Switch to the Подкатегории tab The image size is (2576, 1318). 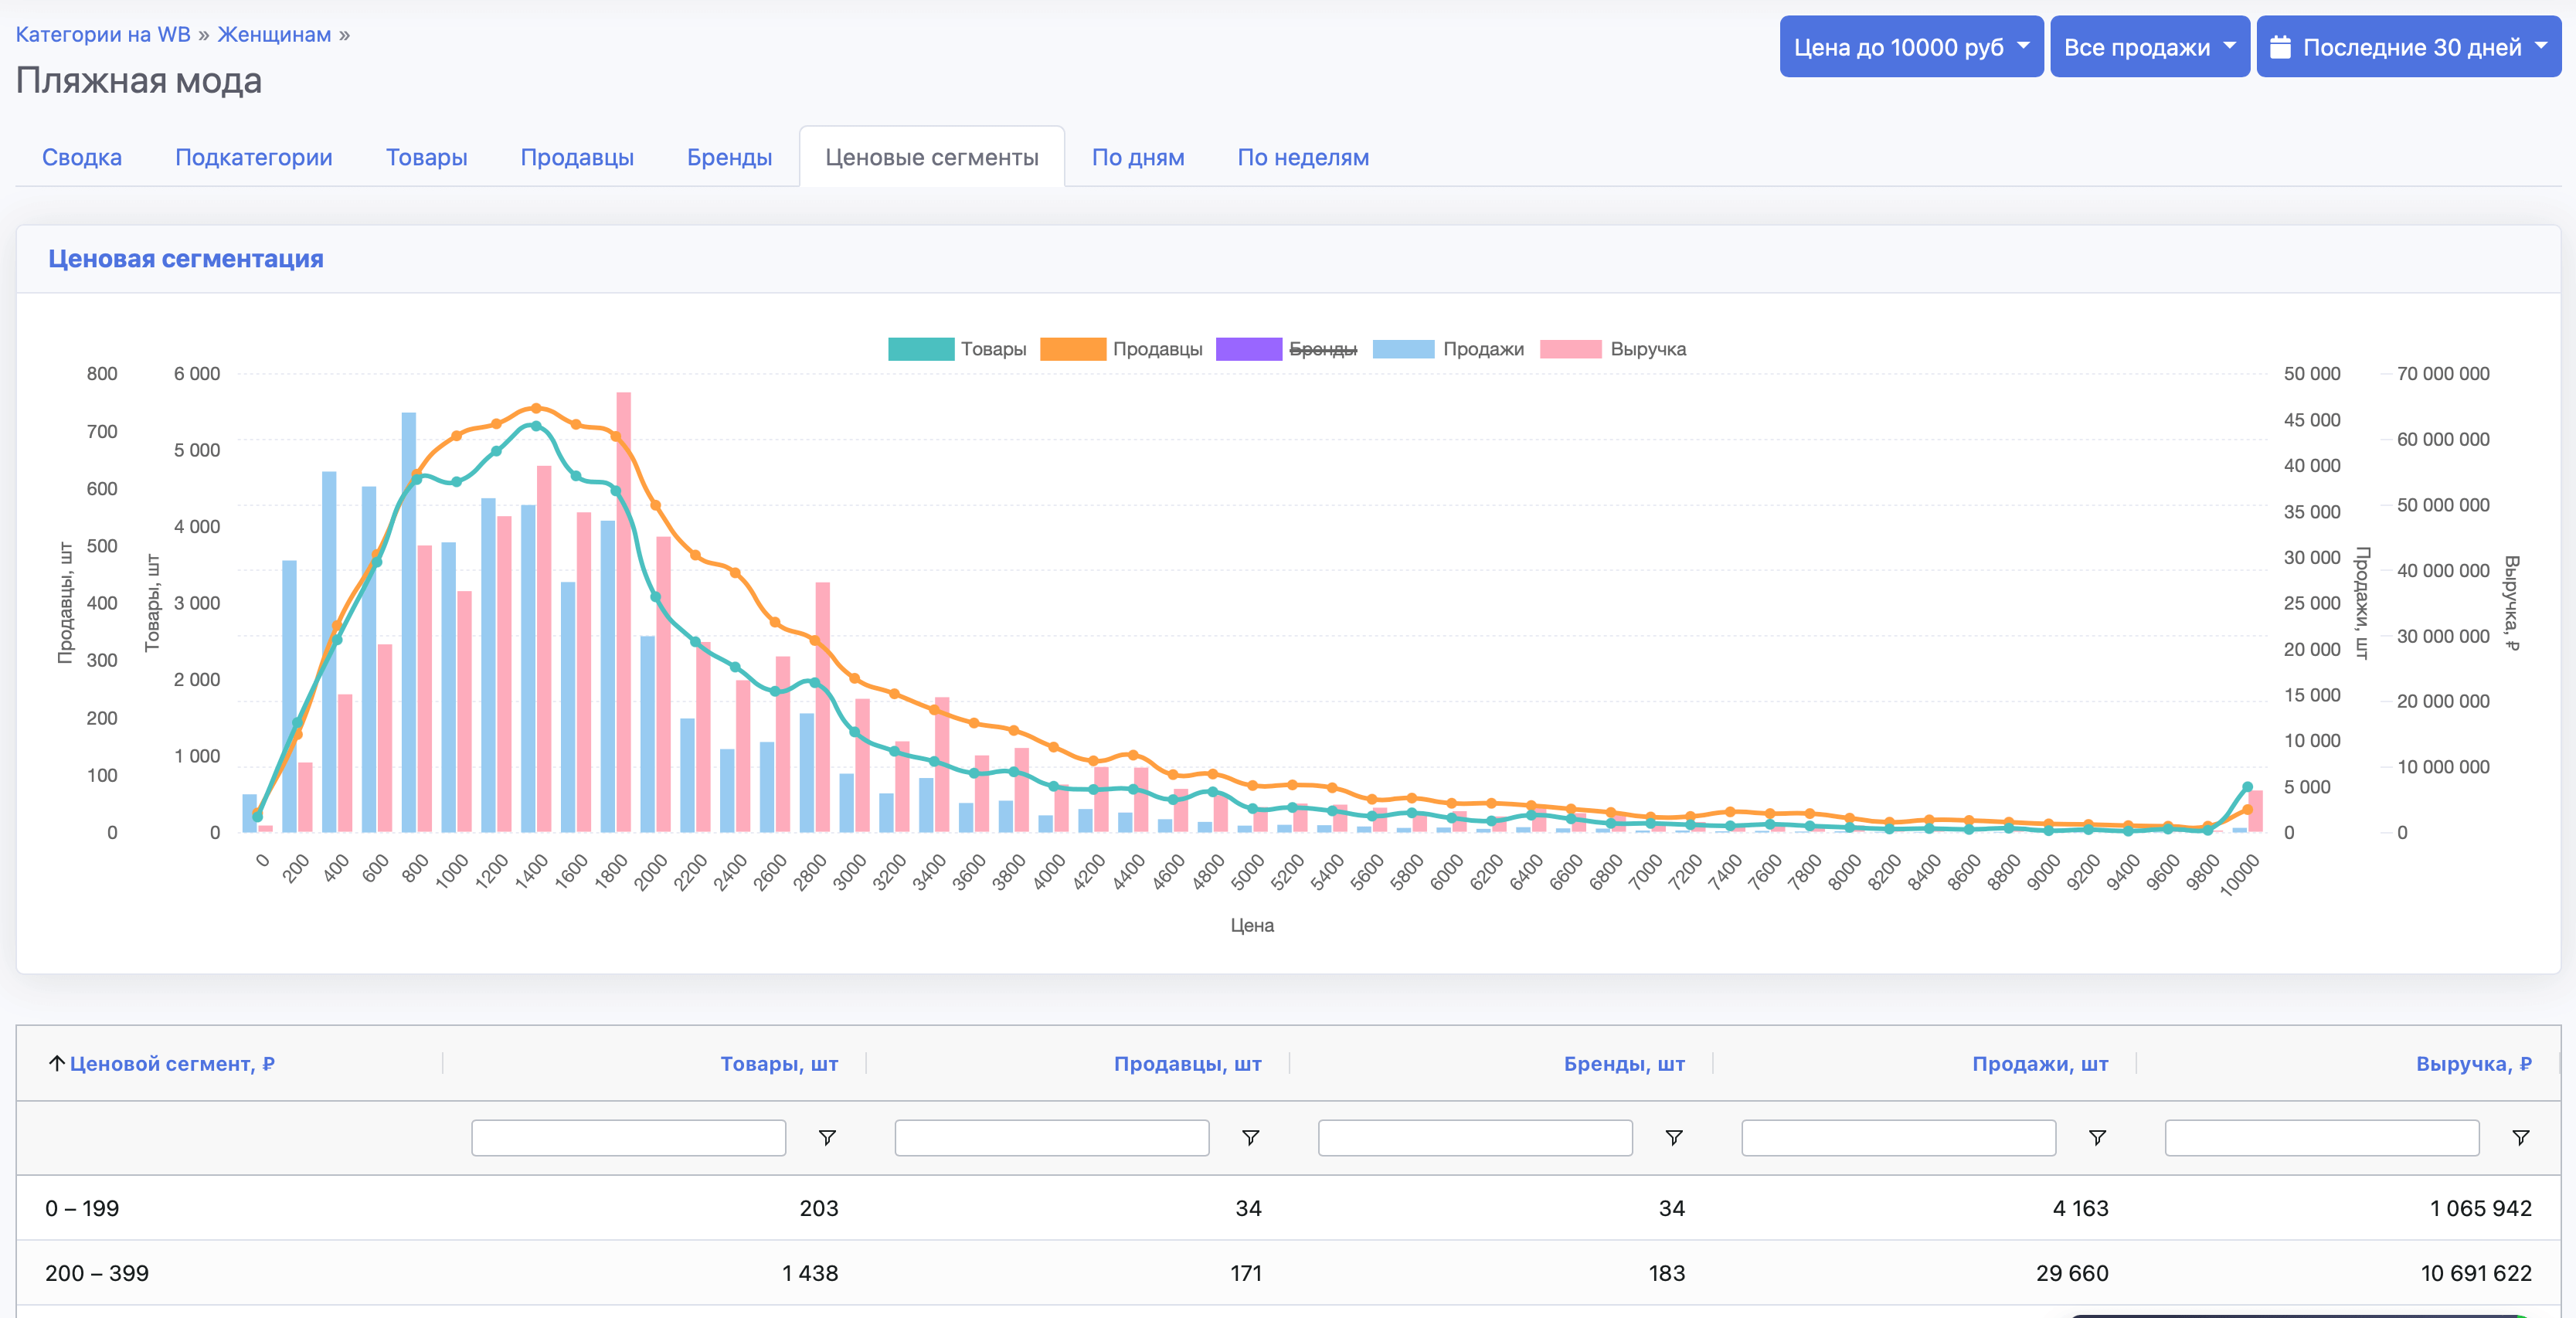tap(254, 157)
